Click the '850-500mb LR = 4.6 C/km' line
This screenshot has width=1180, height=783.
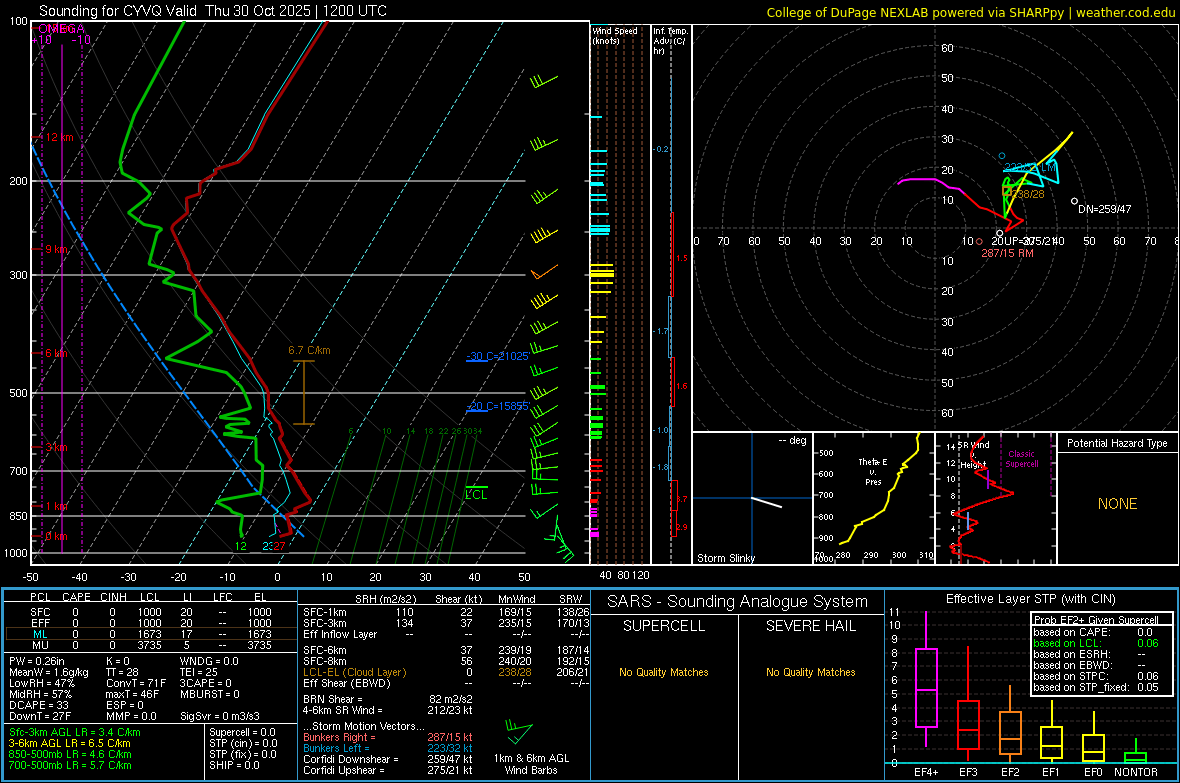tap(70, 754)
